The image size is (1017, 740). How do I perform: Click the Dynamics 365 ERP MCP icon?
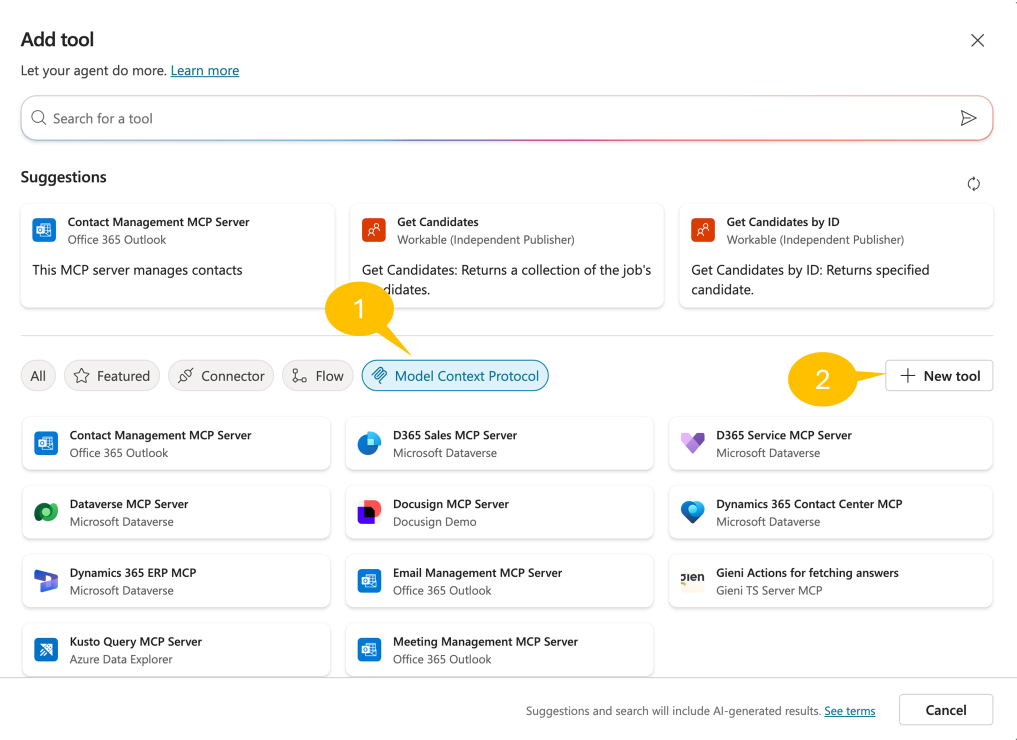click(x=46, y=581)
